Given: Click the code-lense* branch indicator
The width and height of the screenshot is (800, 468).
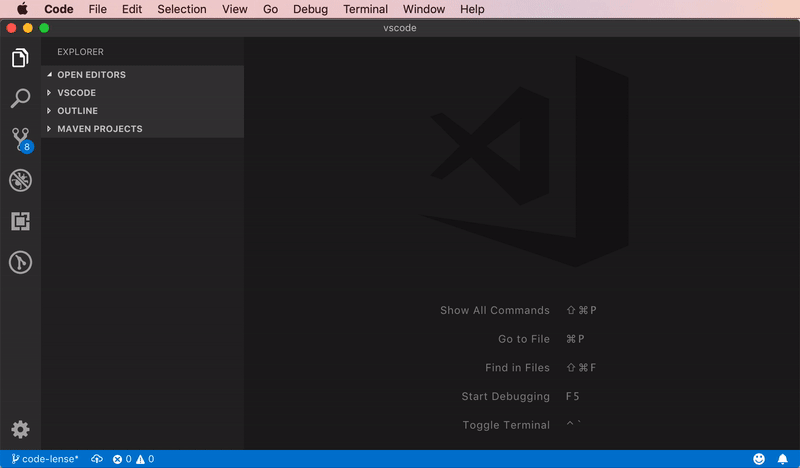Looking at the screenshot, I should pos(45,459).
